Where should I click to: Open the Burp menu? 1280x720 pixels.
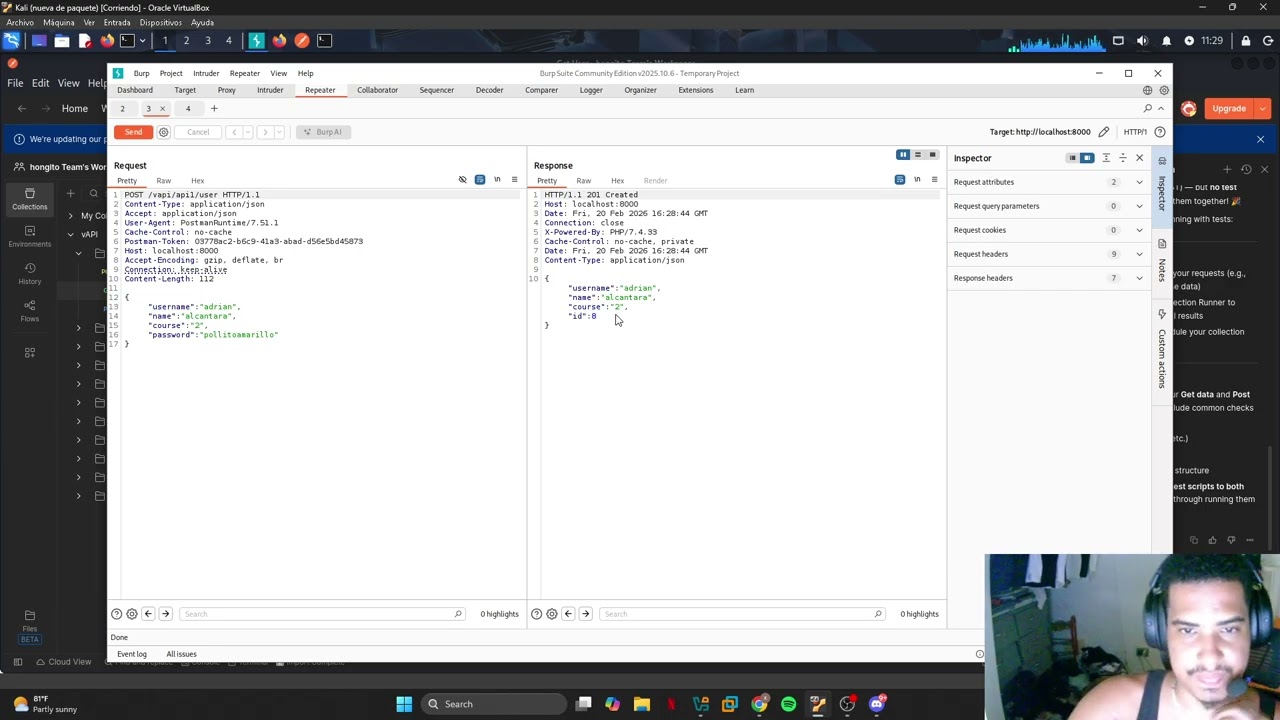(x=142, y=73)
